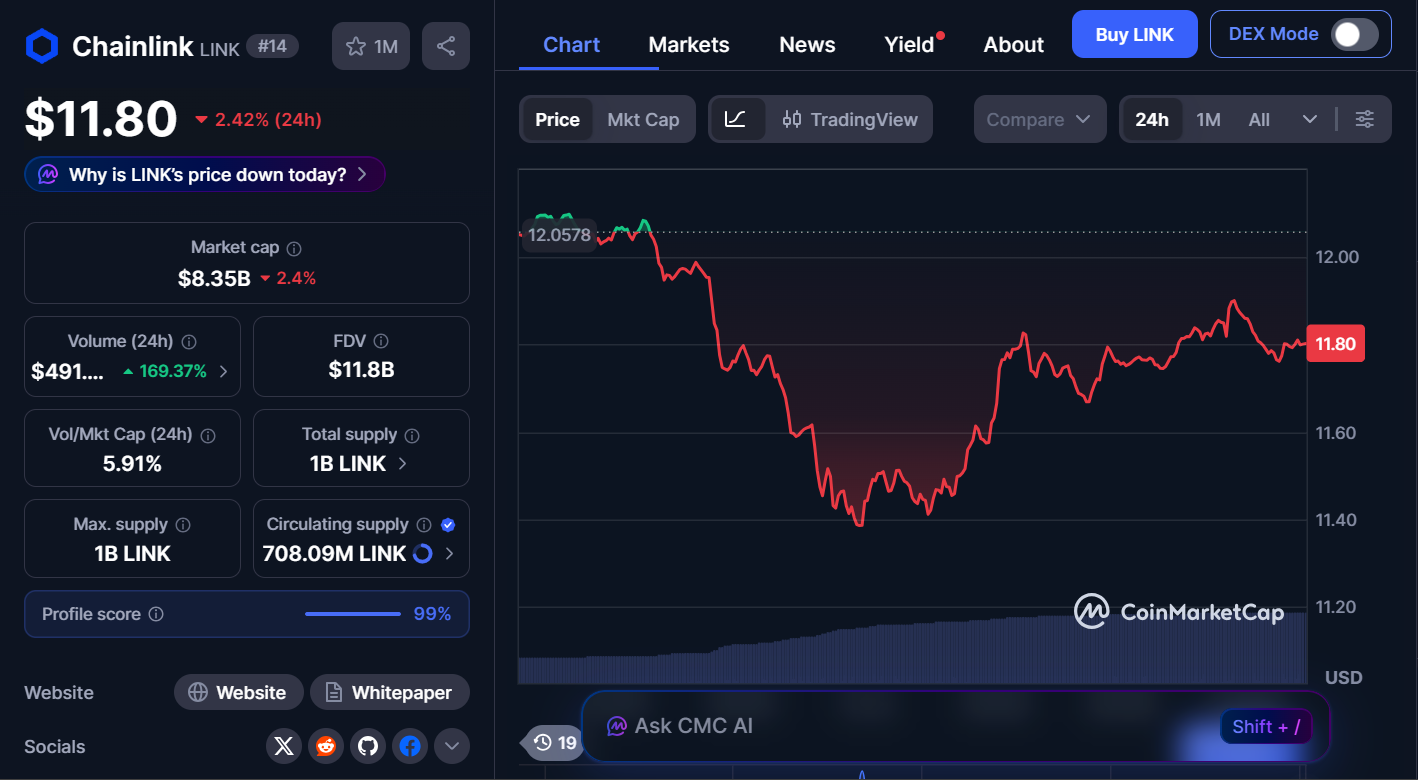Screen dimensions: 1418x780
Task: Open the GitHub social link
Action: pyautogui.click(x=368, y=746)
